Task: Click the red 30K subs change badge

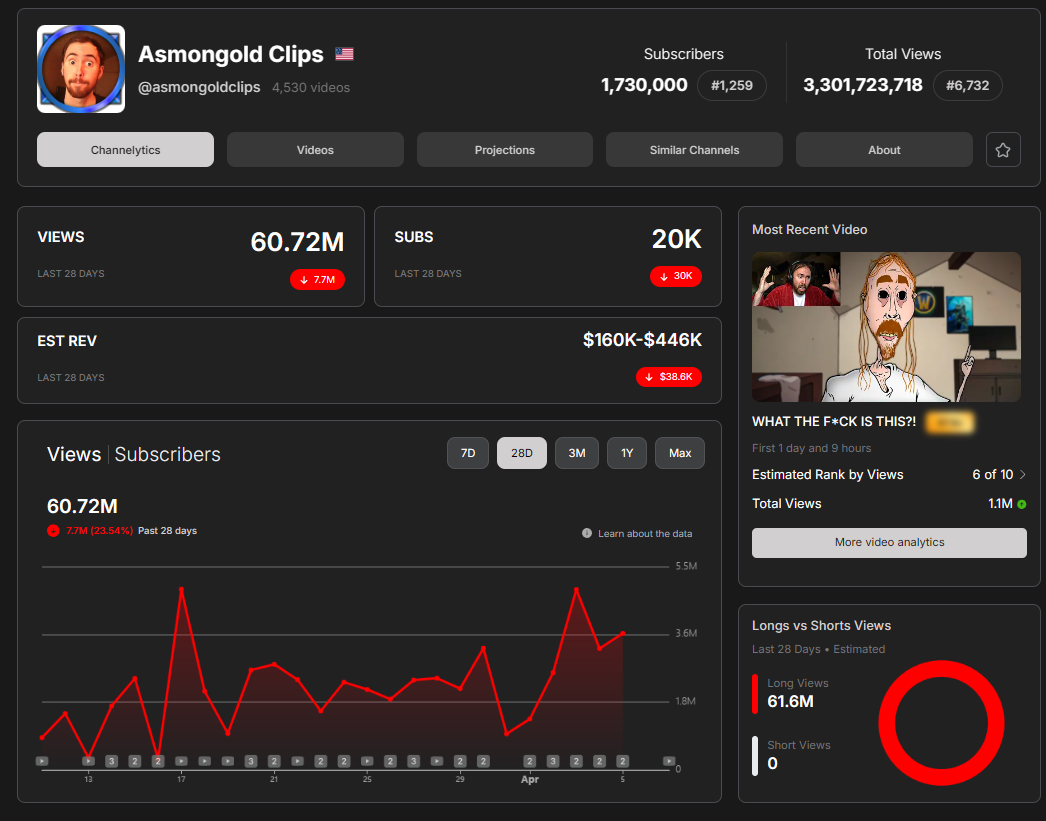Action: pos(676,276)
